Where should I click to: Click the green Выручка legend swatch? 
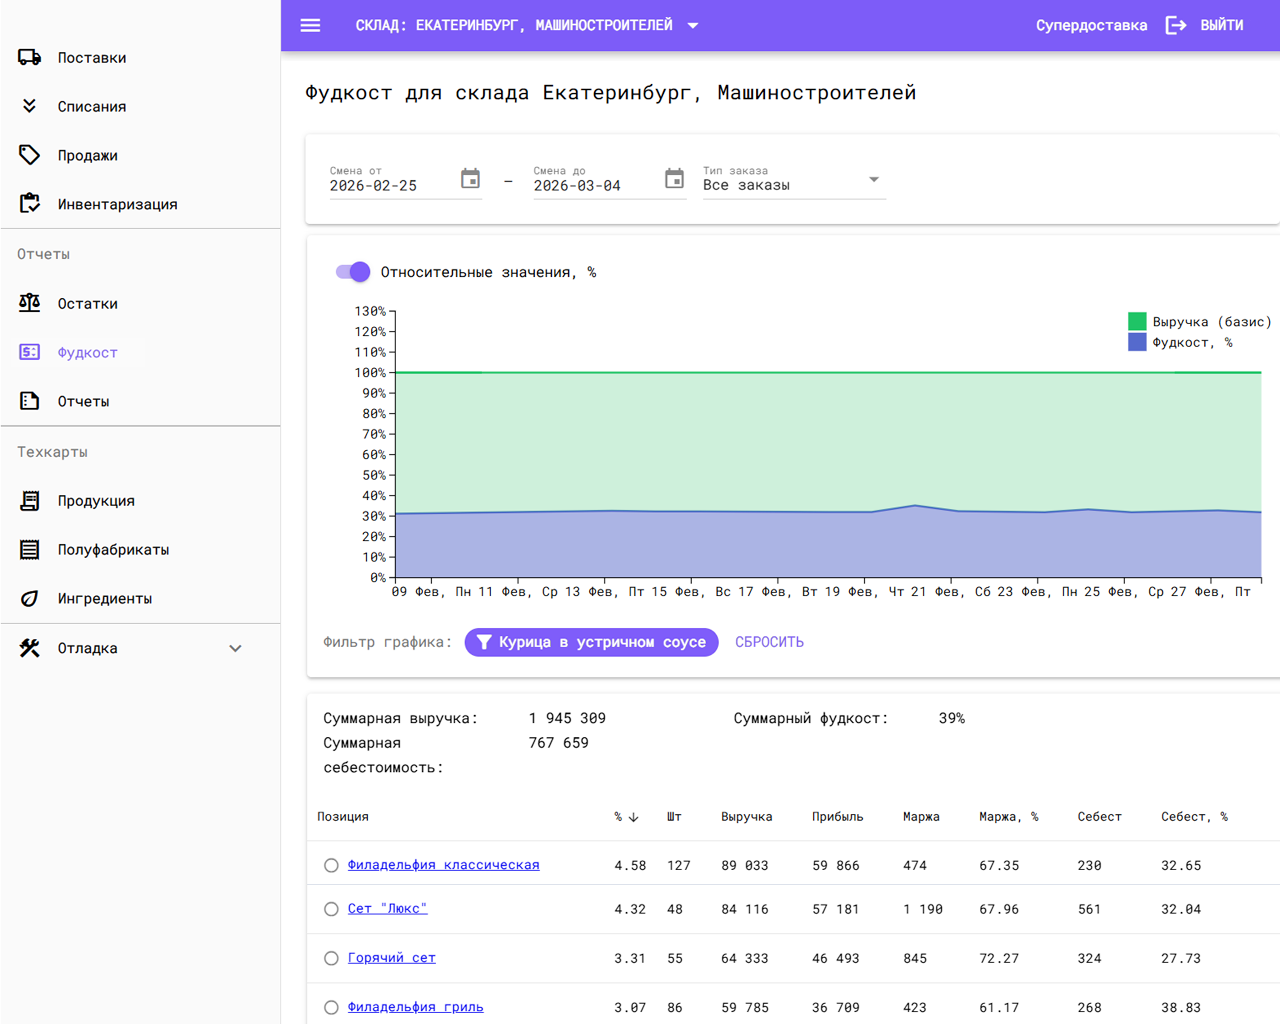(x=1137, y=321)
